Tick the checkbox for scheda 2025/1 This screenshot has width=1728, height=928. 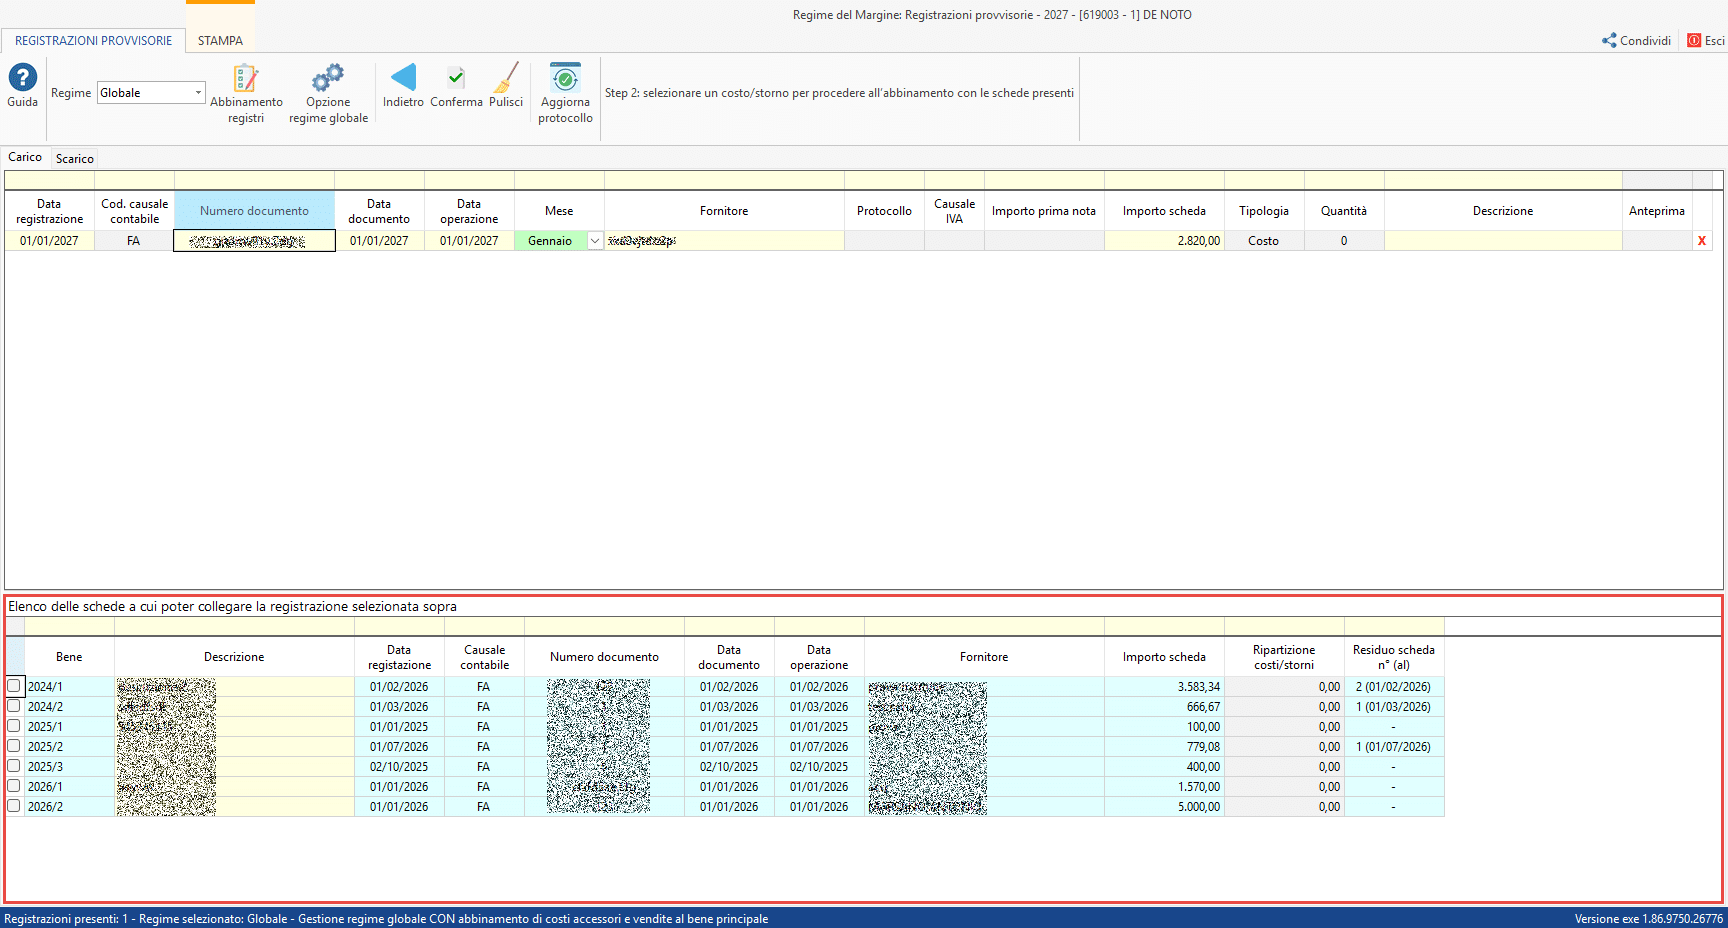pyautogui.click(x=14, y=726)
